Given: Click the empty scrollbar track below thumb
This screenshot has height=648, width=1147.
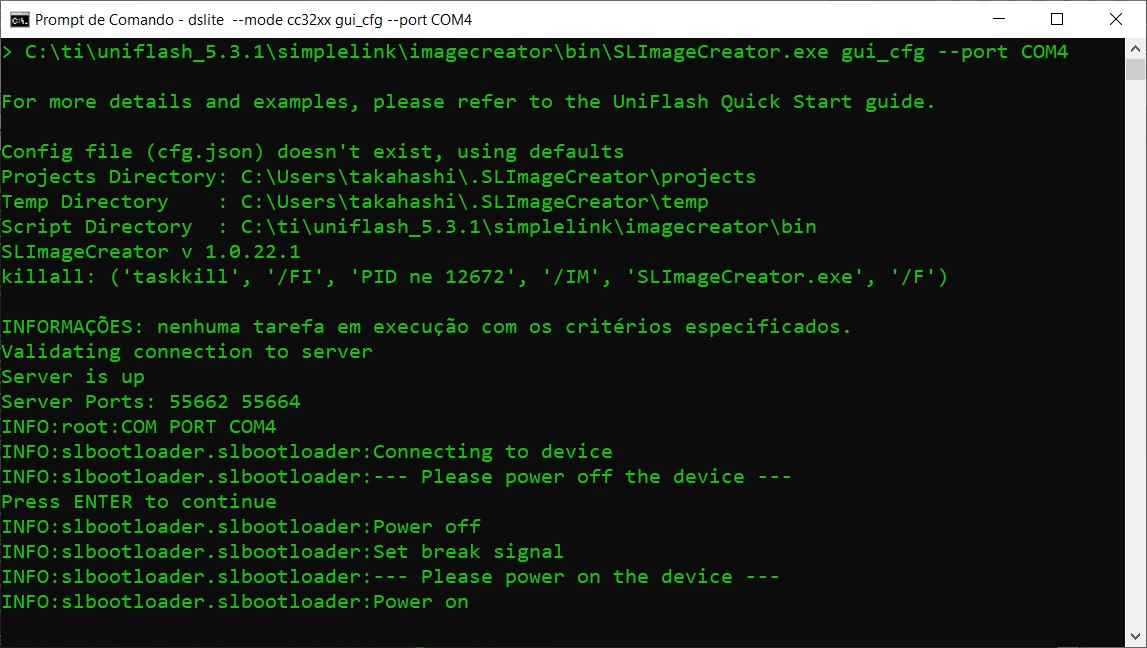Looking at the screenshot, I should (x=1135, y=353).
